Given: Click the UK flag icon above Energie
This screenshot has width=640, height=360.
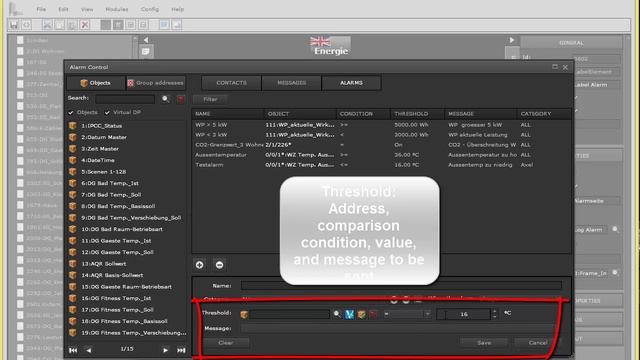Looking at the screenshot, I should 320,41.
